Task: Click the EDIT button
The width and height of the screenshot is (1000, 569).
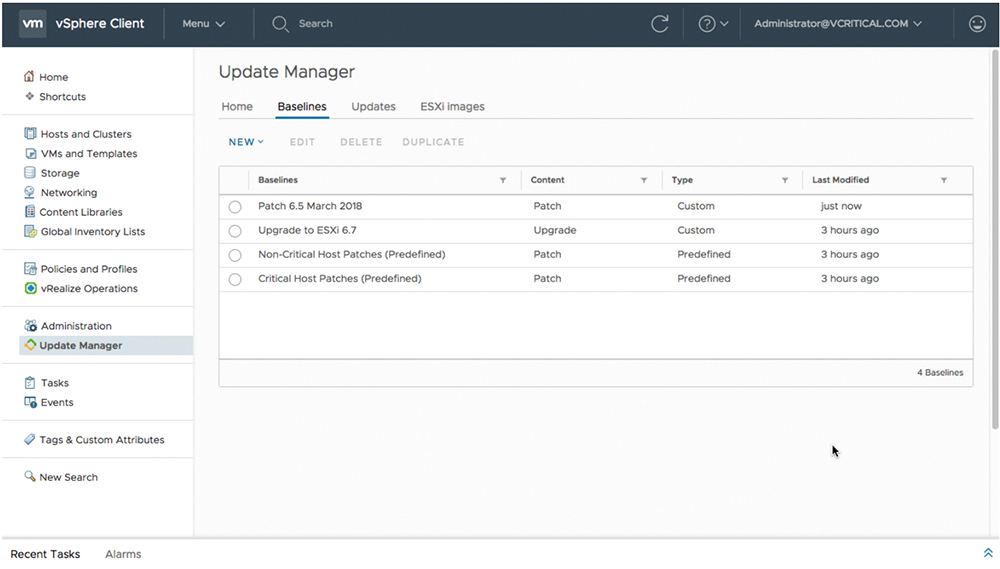Action: point(302,142)
